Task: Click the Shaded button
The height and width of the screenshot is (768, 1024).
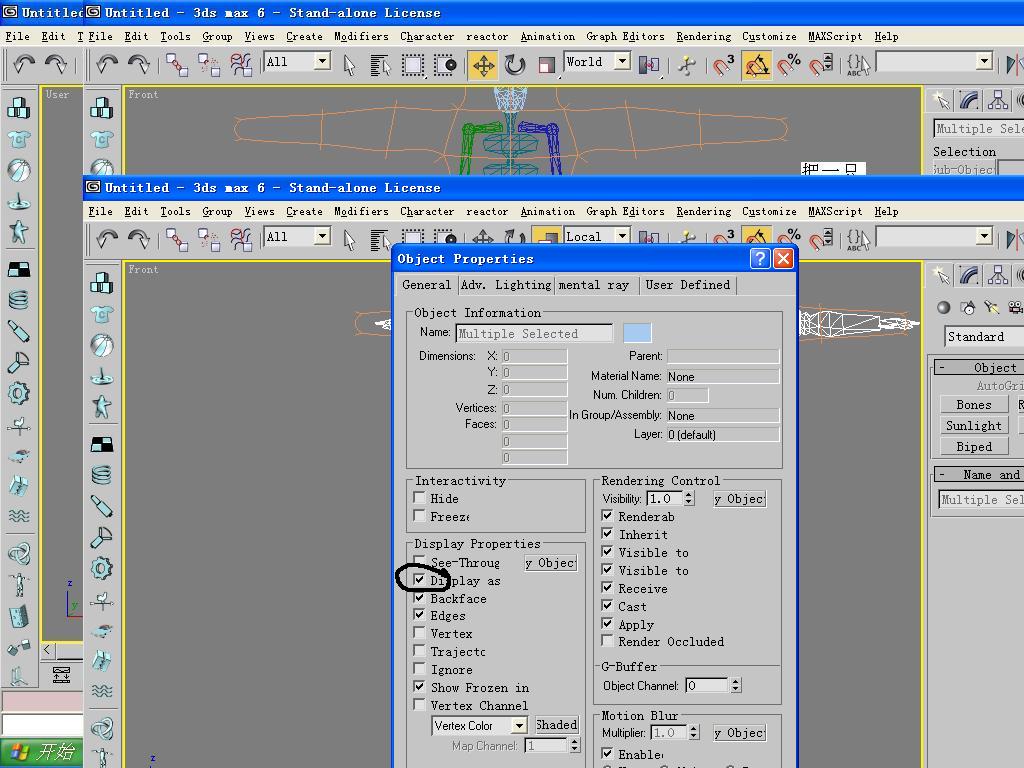Action: tap(556, 725)
